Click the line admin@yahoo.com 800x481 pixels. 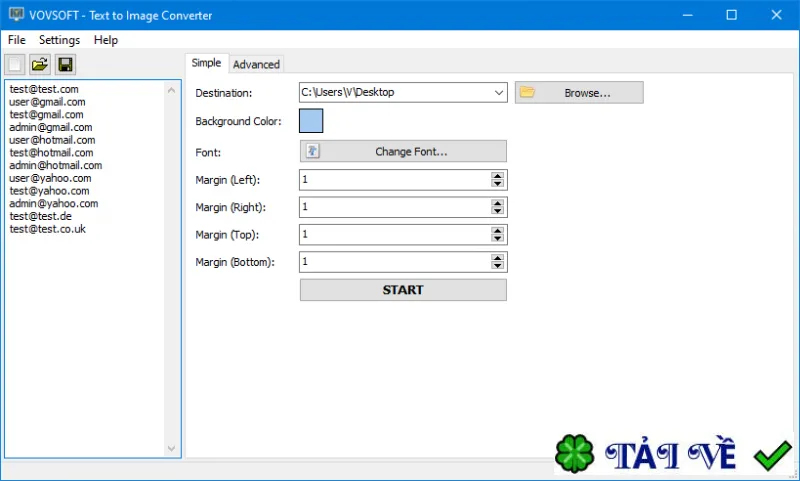pyautogui.click(x=54, y=204)
